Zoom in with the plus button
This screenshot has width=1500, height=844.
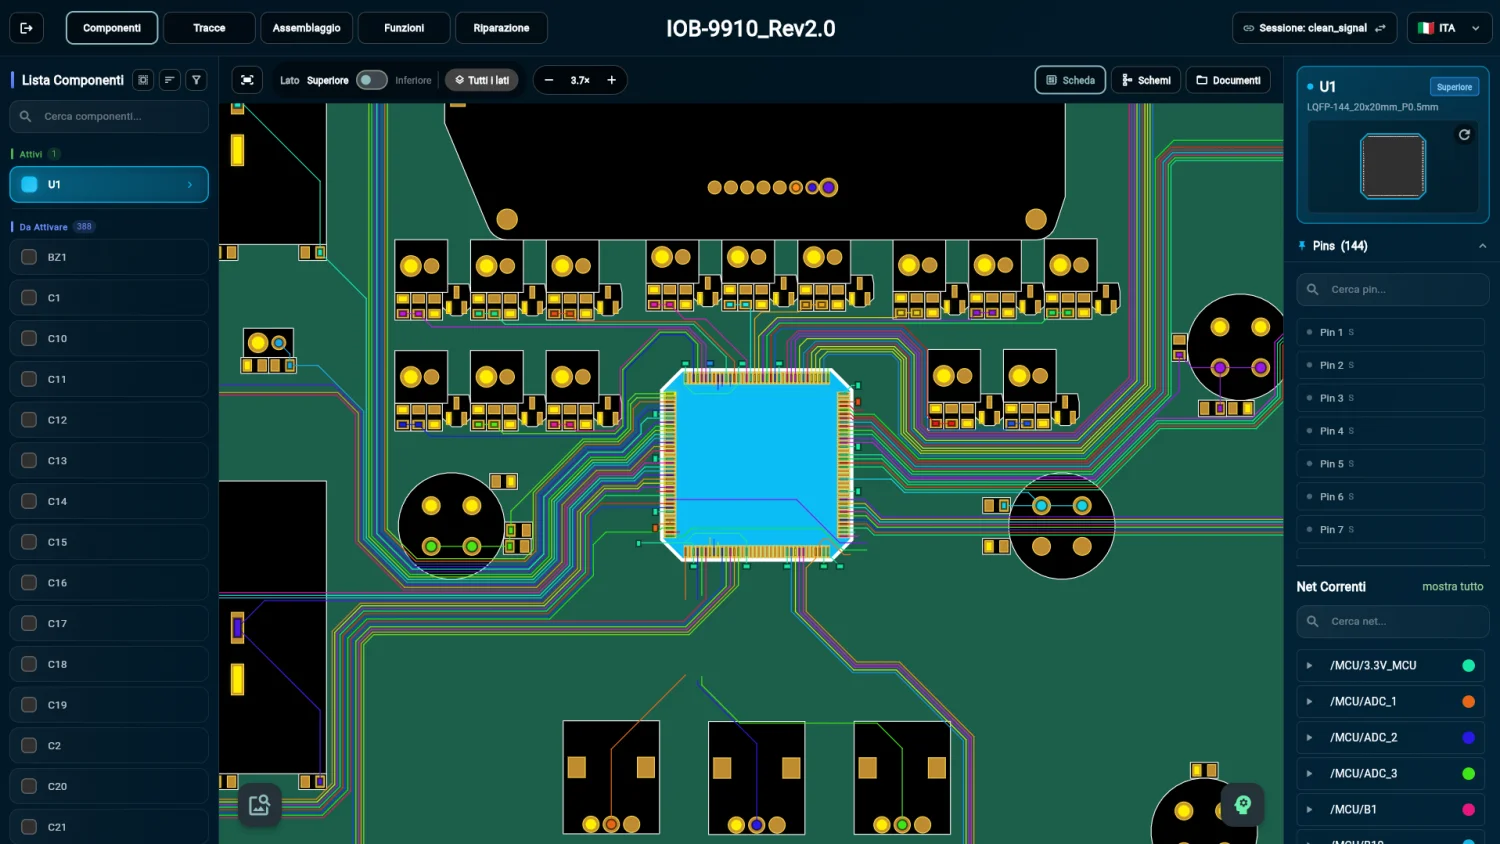tap(611, 80)
